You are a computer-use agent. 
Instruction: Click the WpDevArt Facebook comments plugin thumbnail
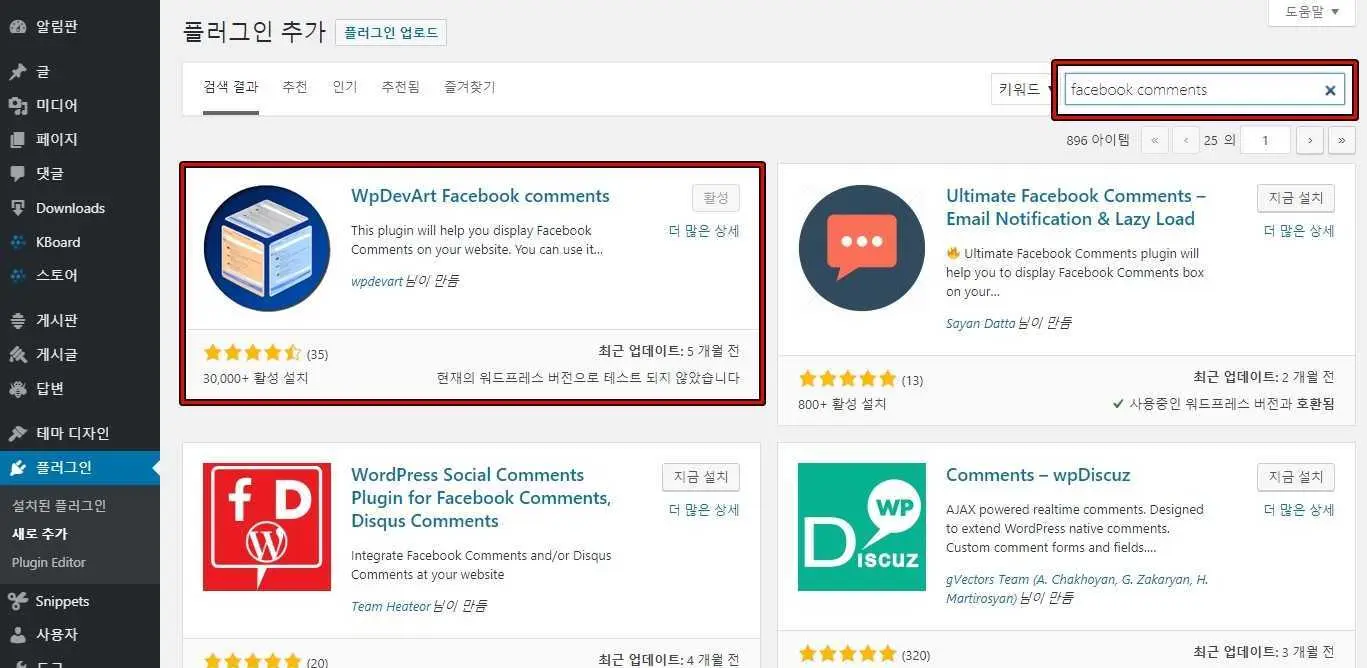[267, 248]
